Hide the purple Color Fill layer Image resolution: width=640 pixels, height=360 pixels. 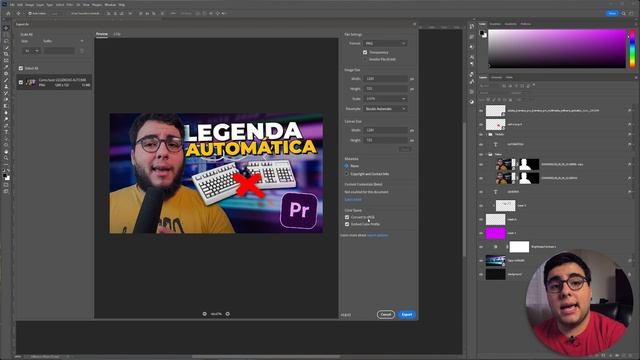(481, 233)
